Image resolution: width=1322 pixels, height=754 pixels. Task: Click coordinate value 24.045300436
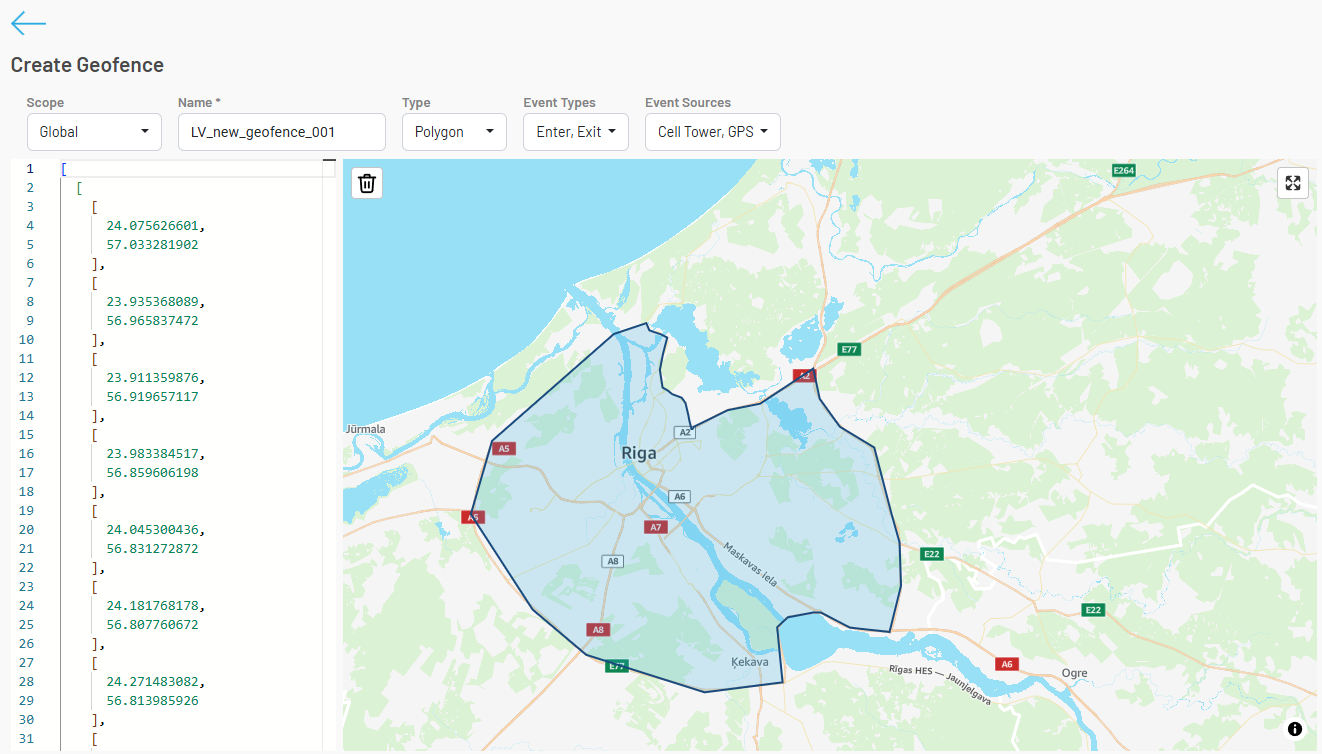pyautogui.click(x=155, y=530)
